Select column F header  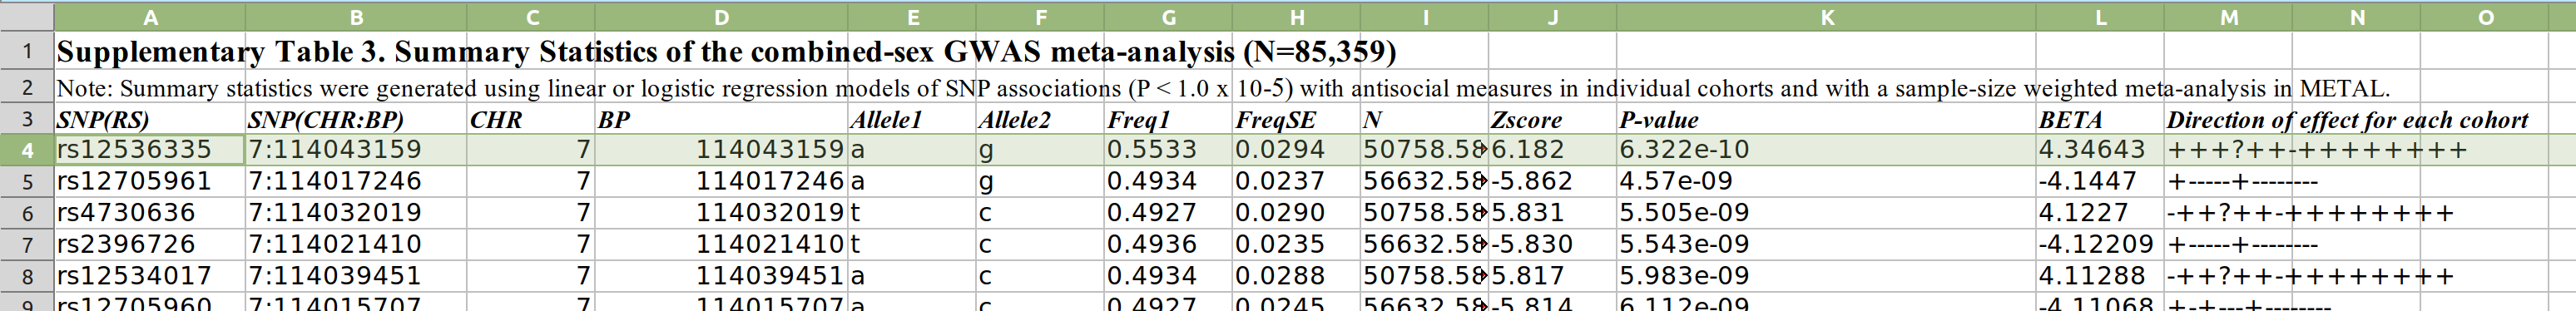click(x=1040, y=17)
